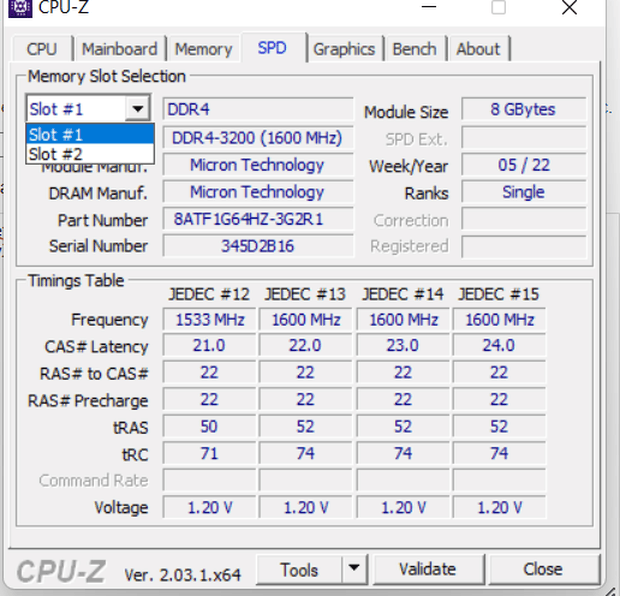Click the version text Ver. 2.03.1.x64
Image resolution: width=620 pixels, height=596 pixels.
pos(183,574)
